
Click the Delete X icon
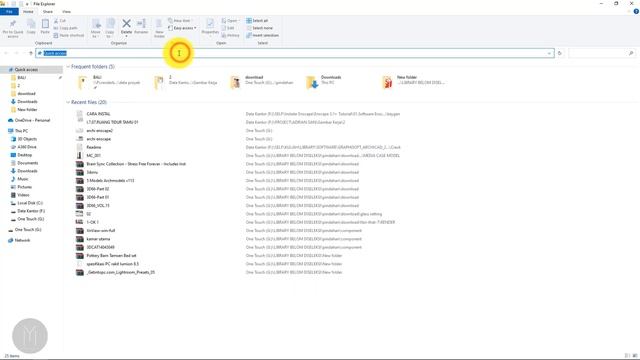coord(127,24)
